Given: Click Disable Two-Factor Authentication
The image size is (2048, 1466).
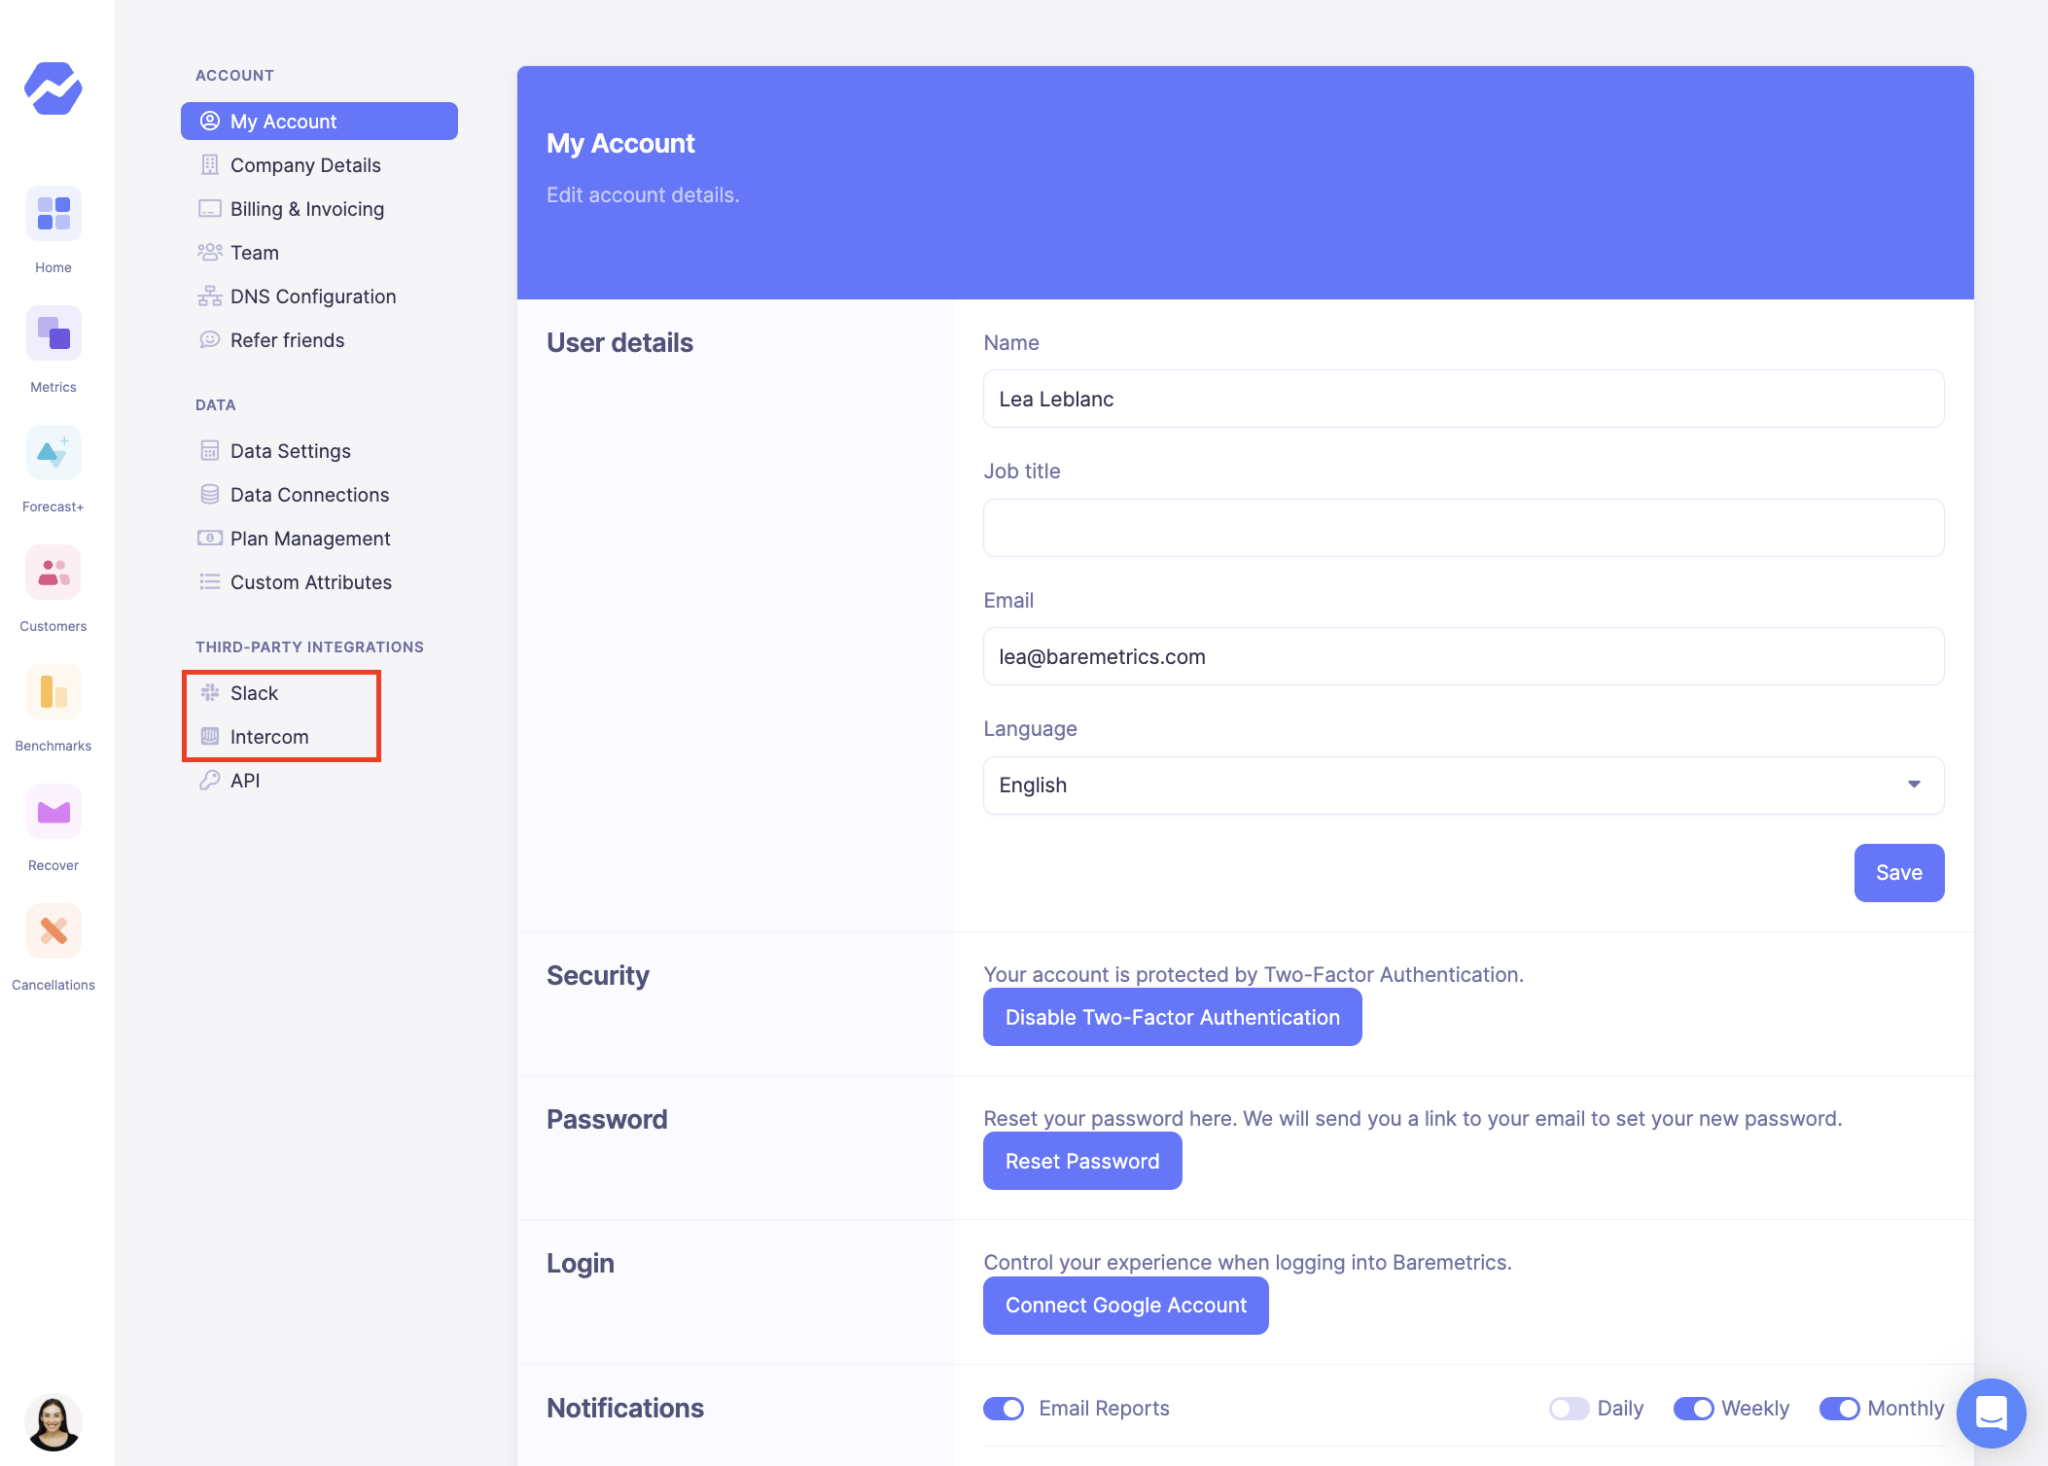Looking at the screenshot, I should click(1172, 1017).
